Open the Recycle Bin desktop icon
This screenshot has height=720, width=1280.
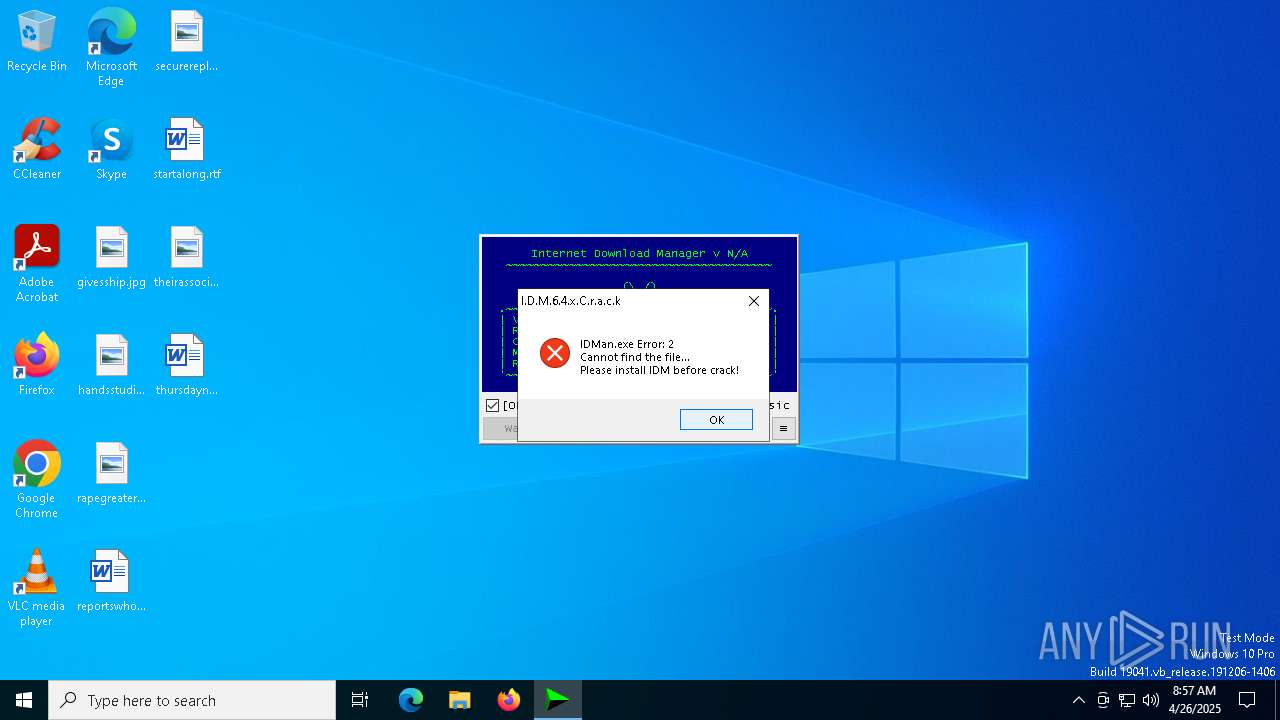(x=37, y=43)
